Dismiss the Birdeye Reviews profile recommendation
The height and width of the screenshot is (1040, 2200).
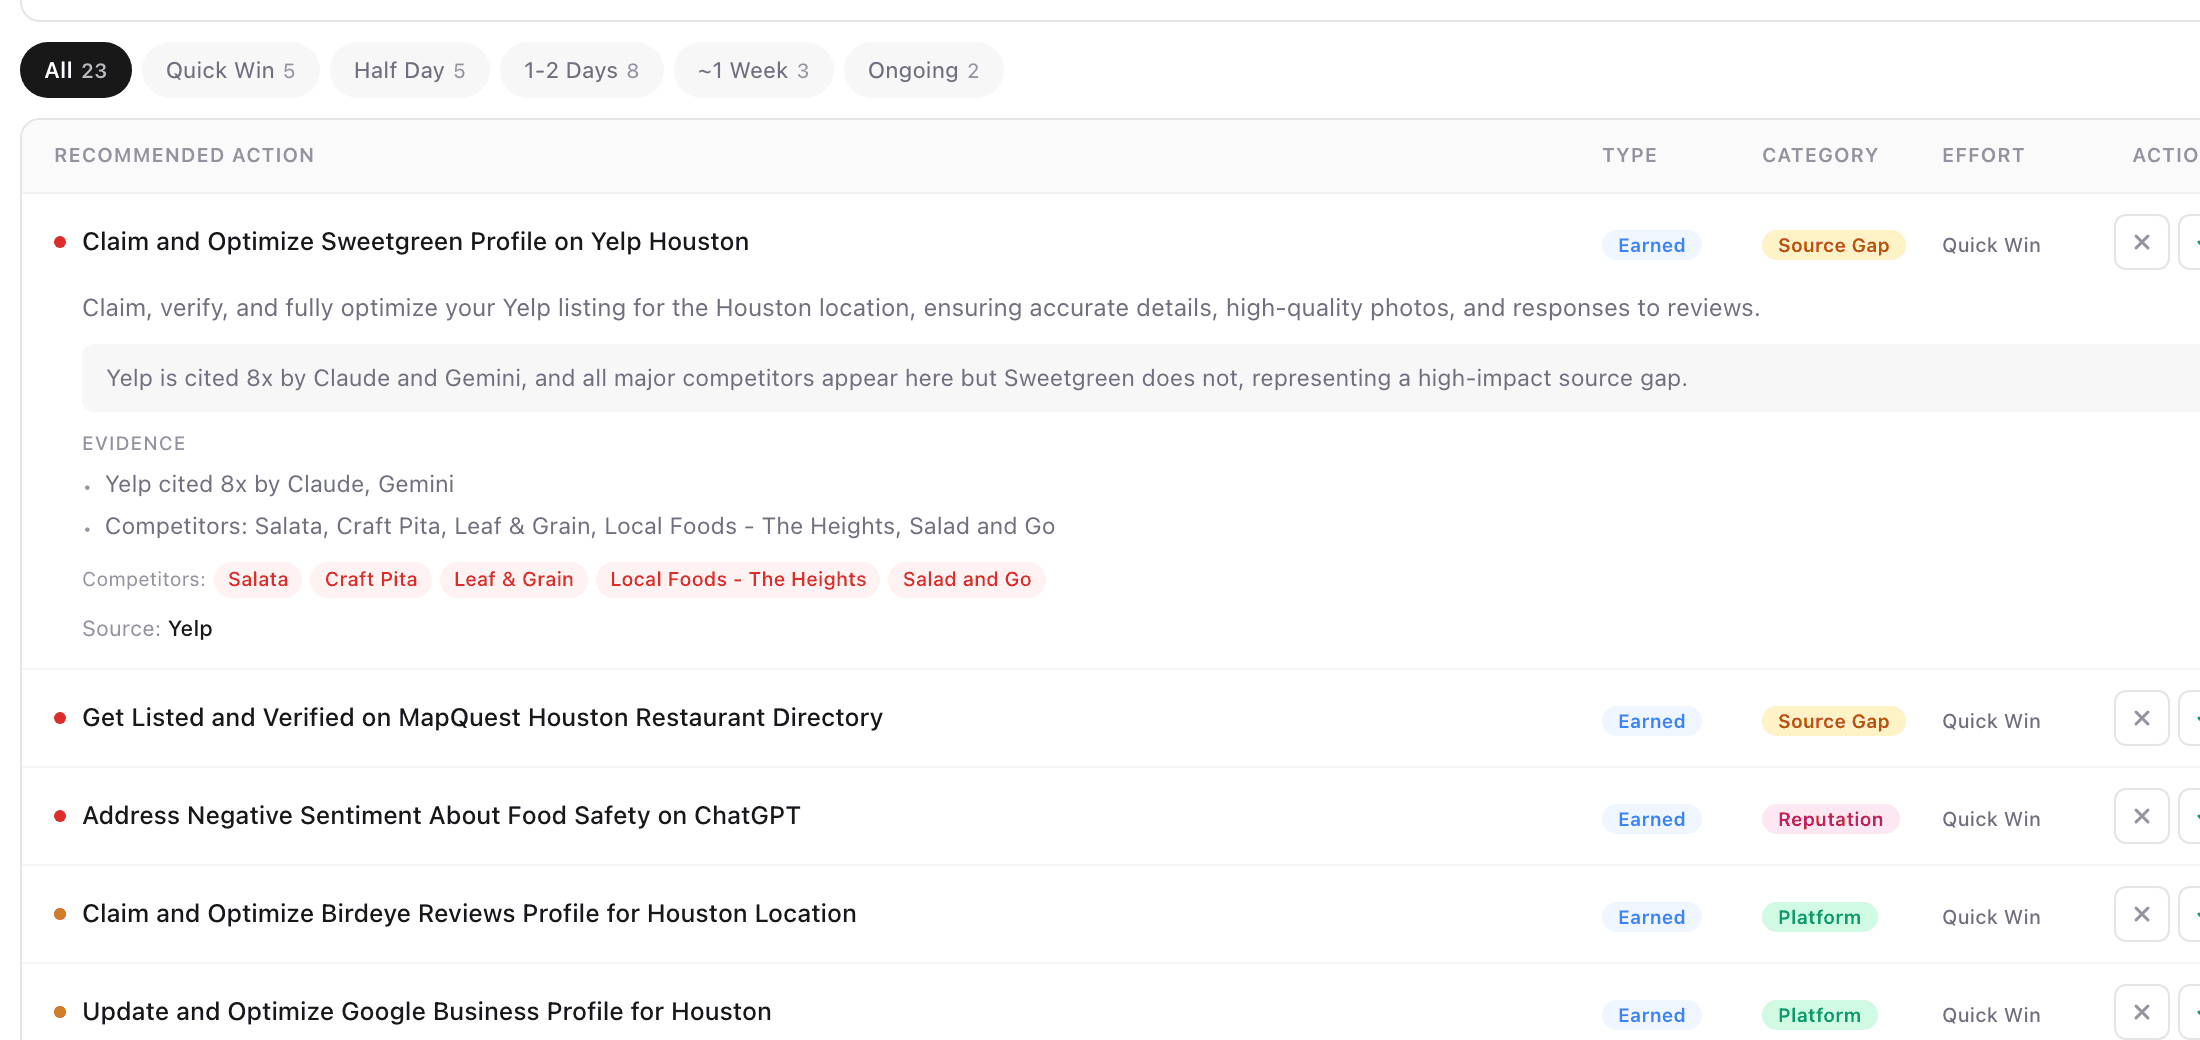[2141, 914]
